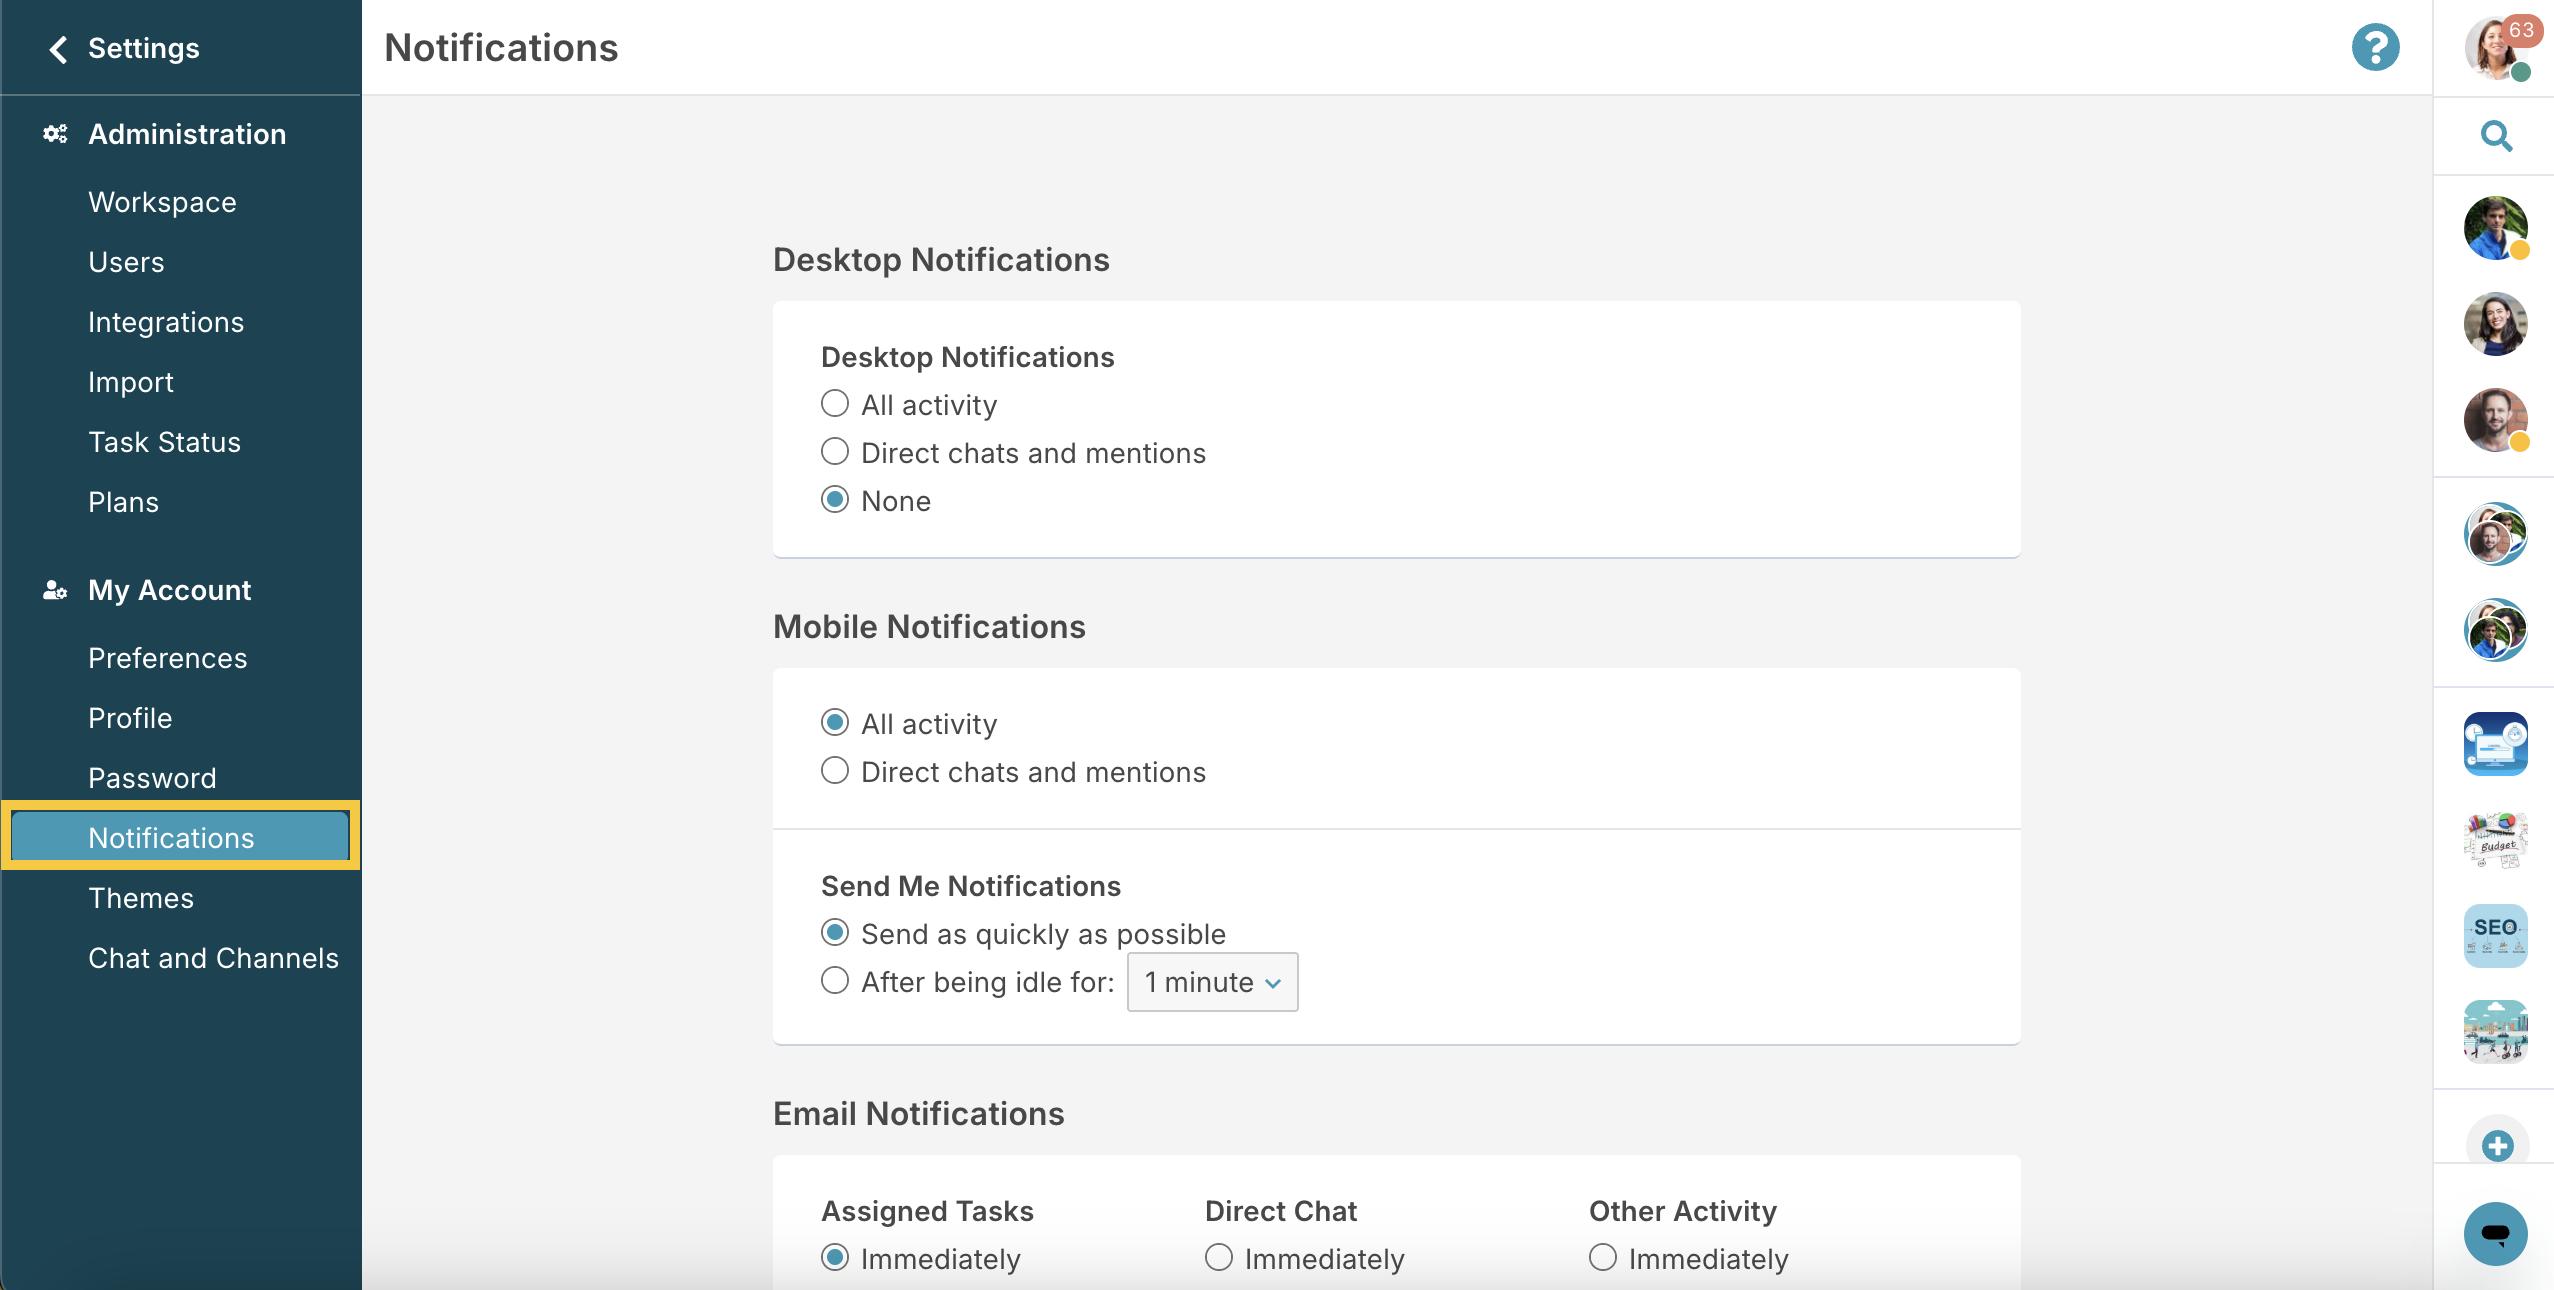
Task: Open the help question mark icon
Action: point(2375,47)
